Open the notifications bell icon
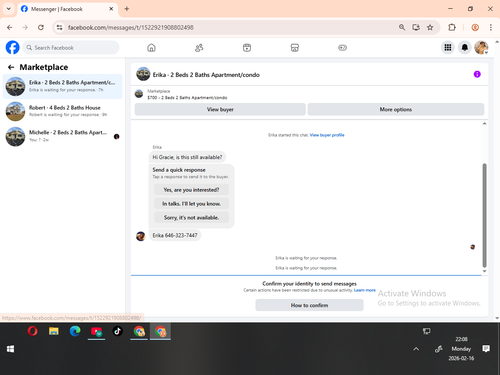Image resolution: width=500 pixels, height=375 pixels. (x=465, y=48)
